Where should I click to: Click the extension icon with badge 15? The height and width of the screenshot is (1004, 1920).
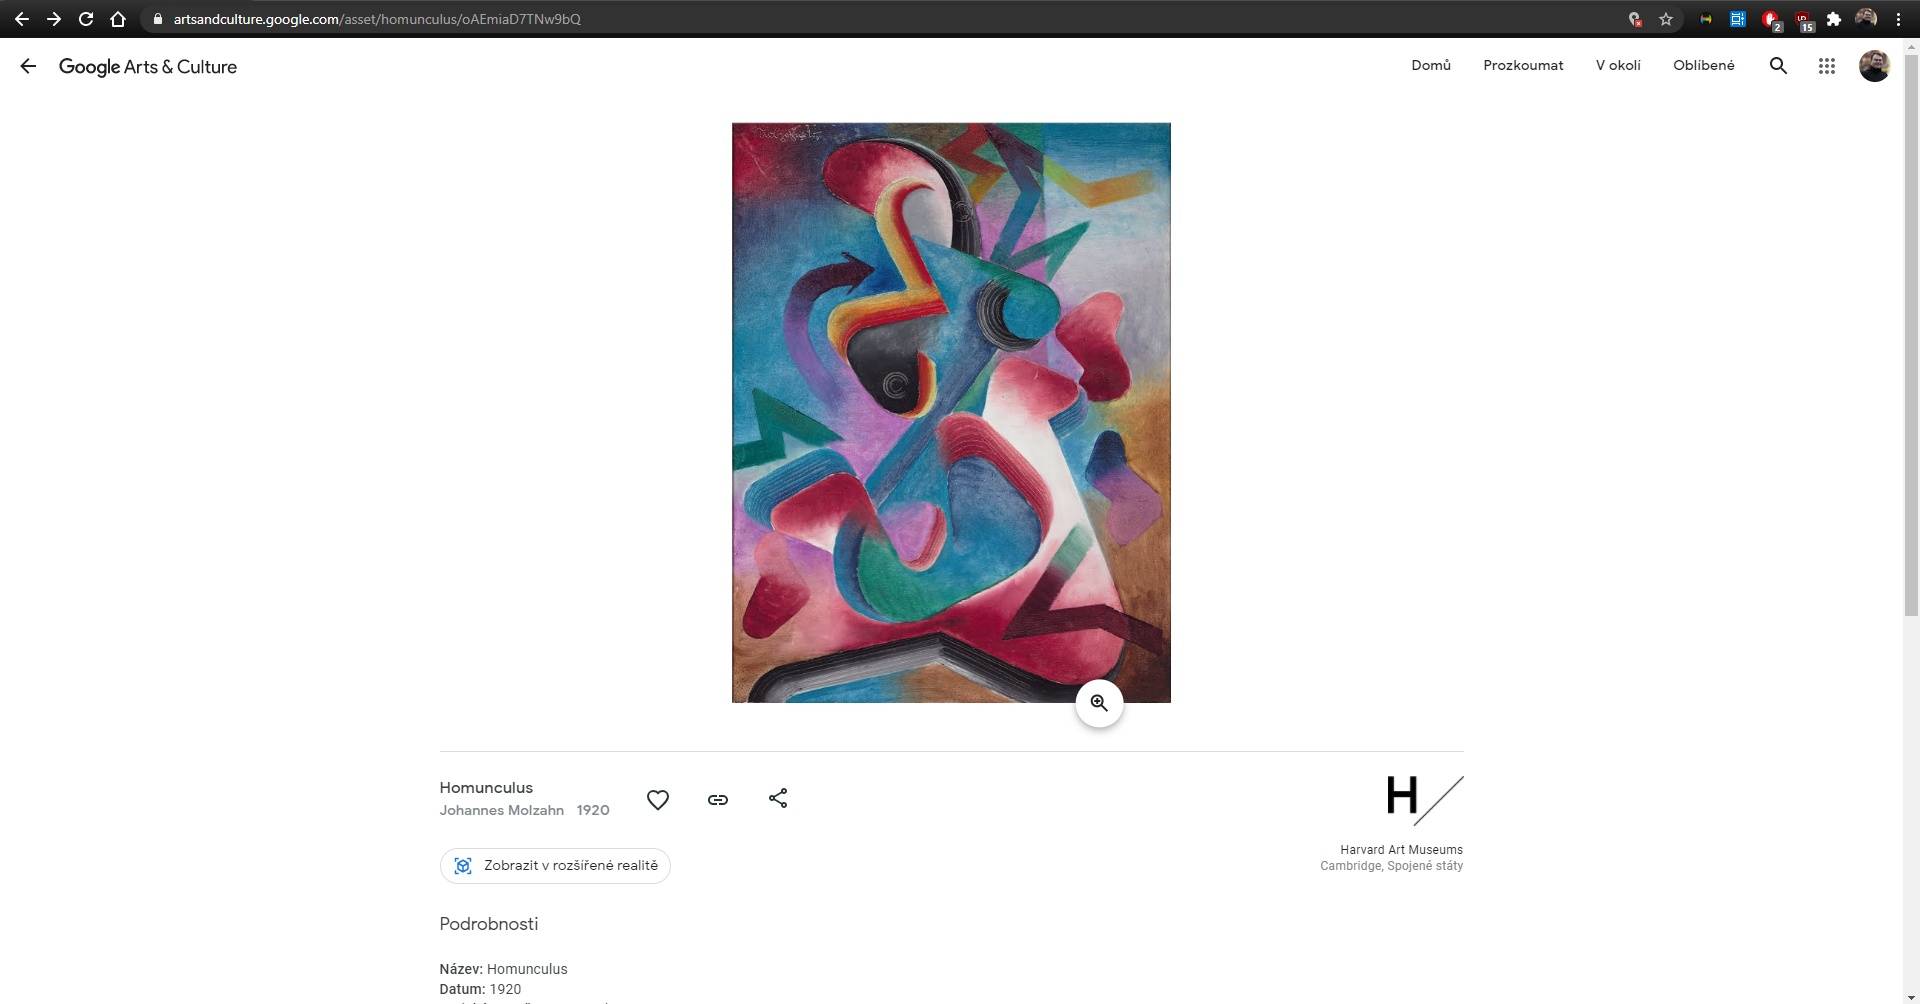click(x=1803, y=20)
